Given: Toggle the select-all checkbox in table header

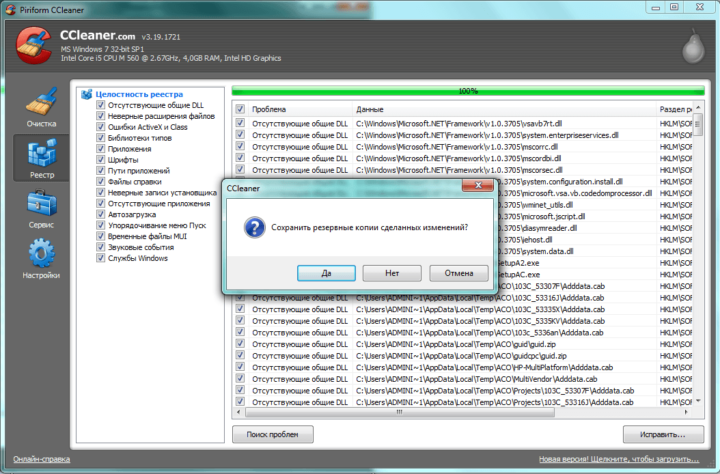Looking at the screenshot, I should pyautogui.click(x=240, y=108).
